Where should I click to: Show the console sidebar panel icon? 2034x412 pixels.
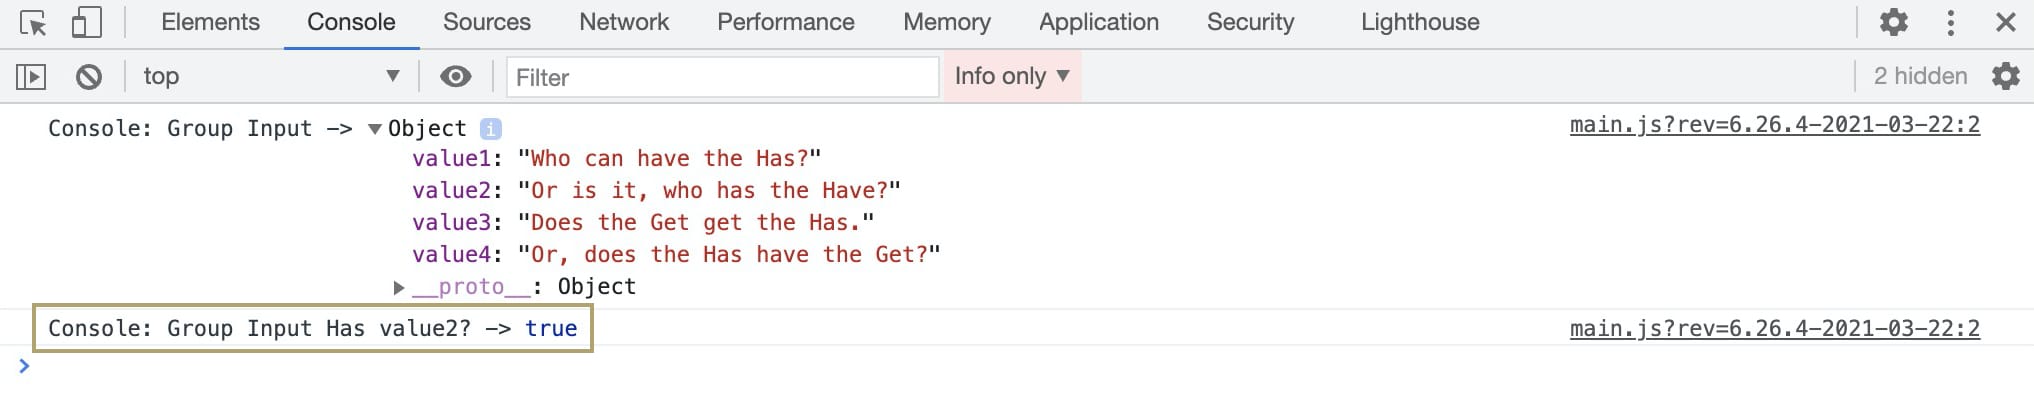click(31, 76)
